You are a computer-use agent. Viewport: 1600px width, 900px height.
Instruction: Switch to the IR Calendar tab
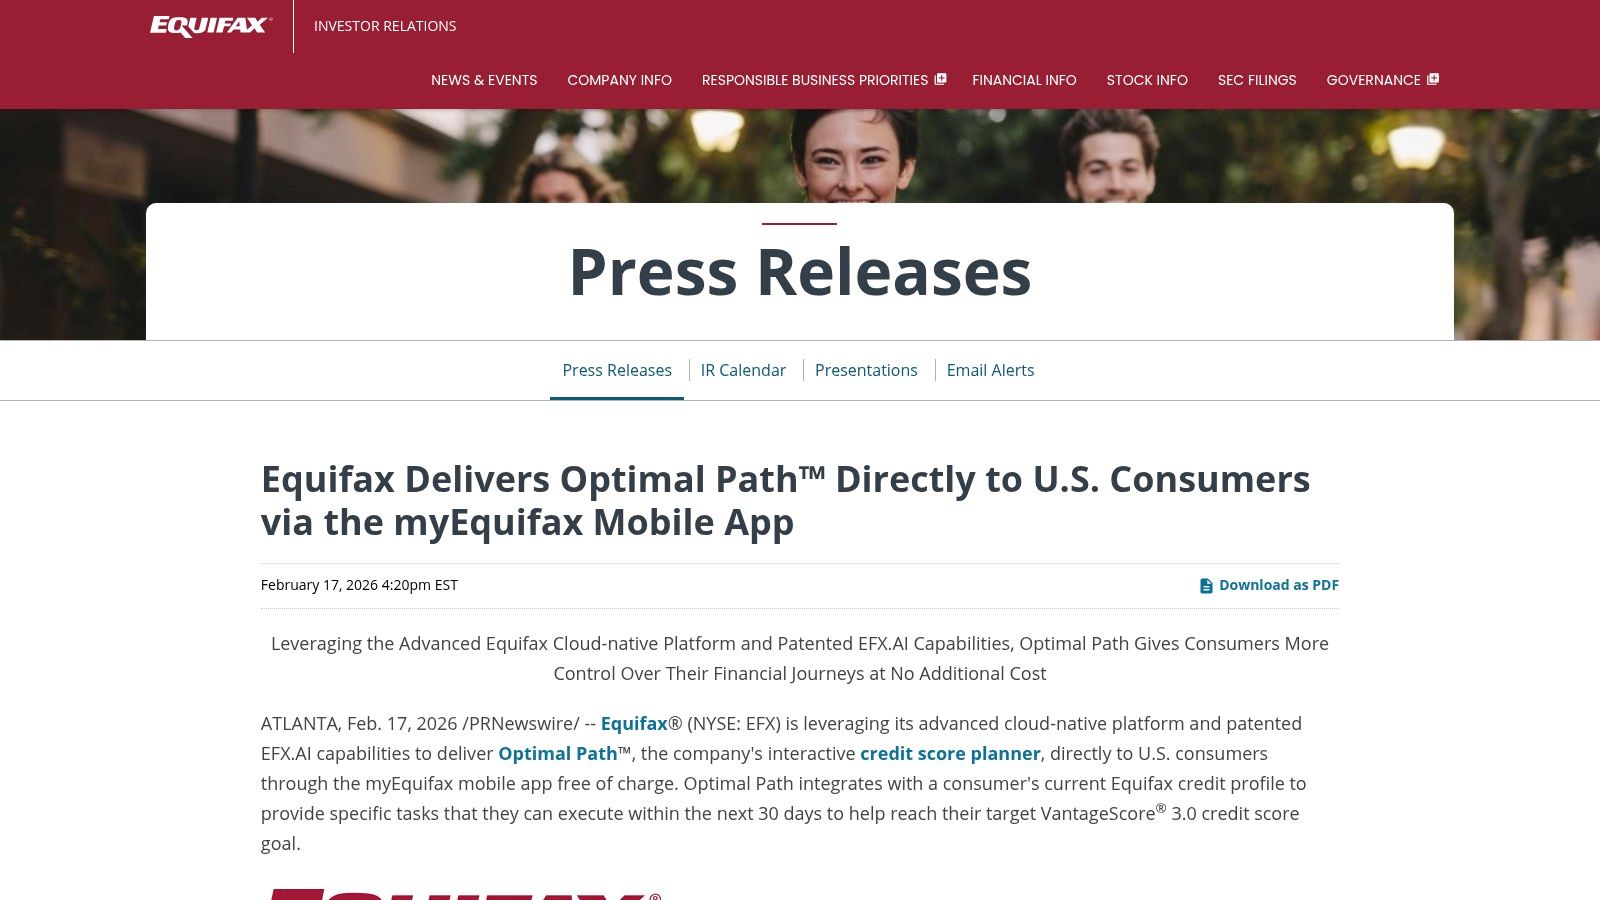tap(743, 370)
